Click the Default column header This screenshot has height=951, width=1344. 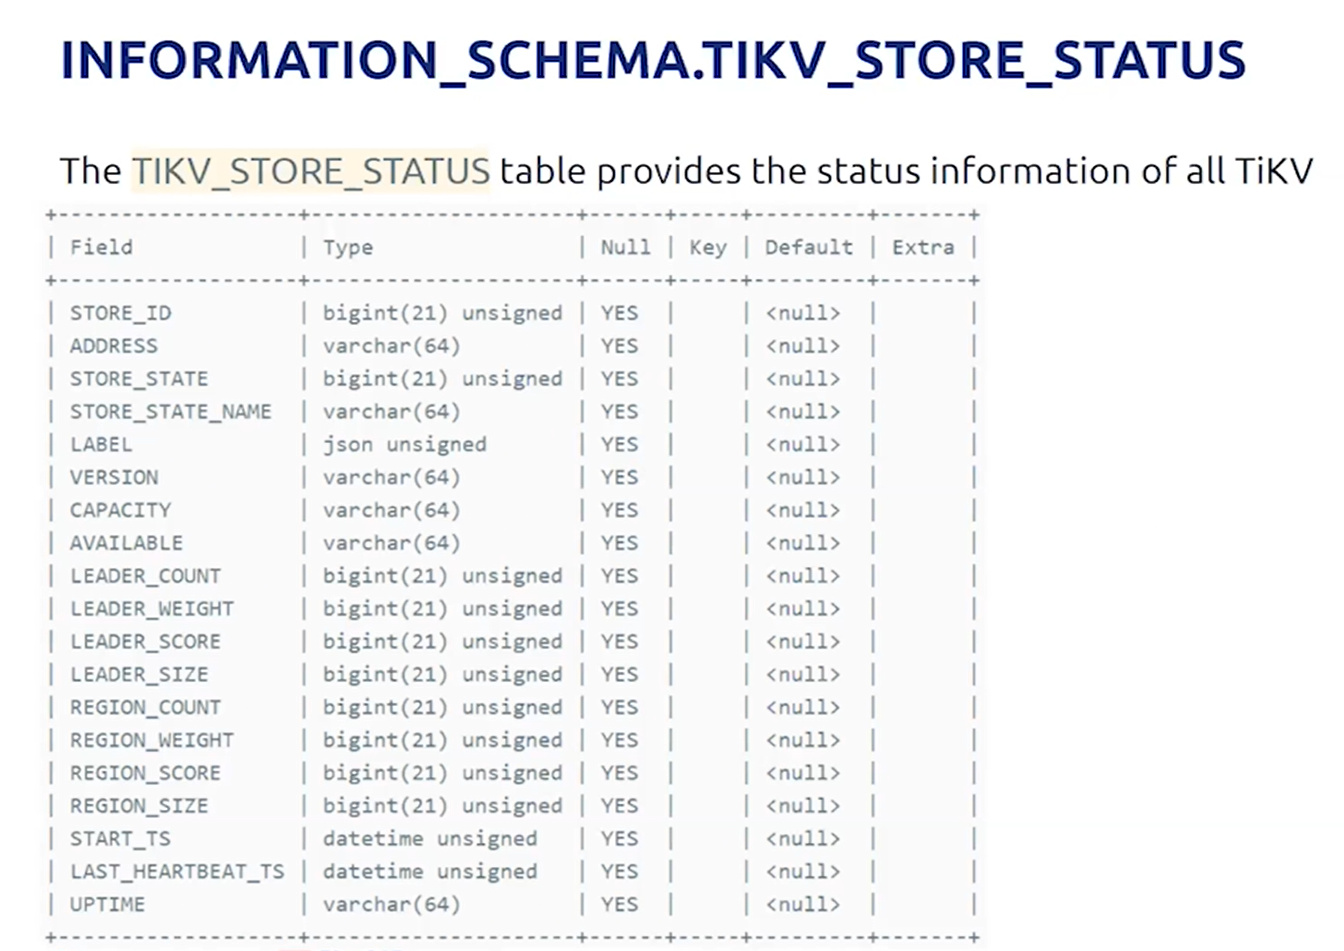point(809,247)
